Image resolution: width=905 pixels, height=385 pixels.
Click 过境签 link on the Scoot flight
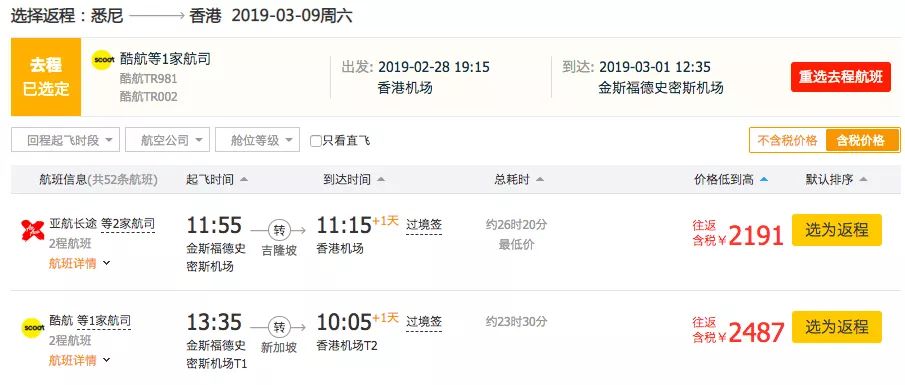424,322
